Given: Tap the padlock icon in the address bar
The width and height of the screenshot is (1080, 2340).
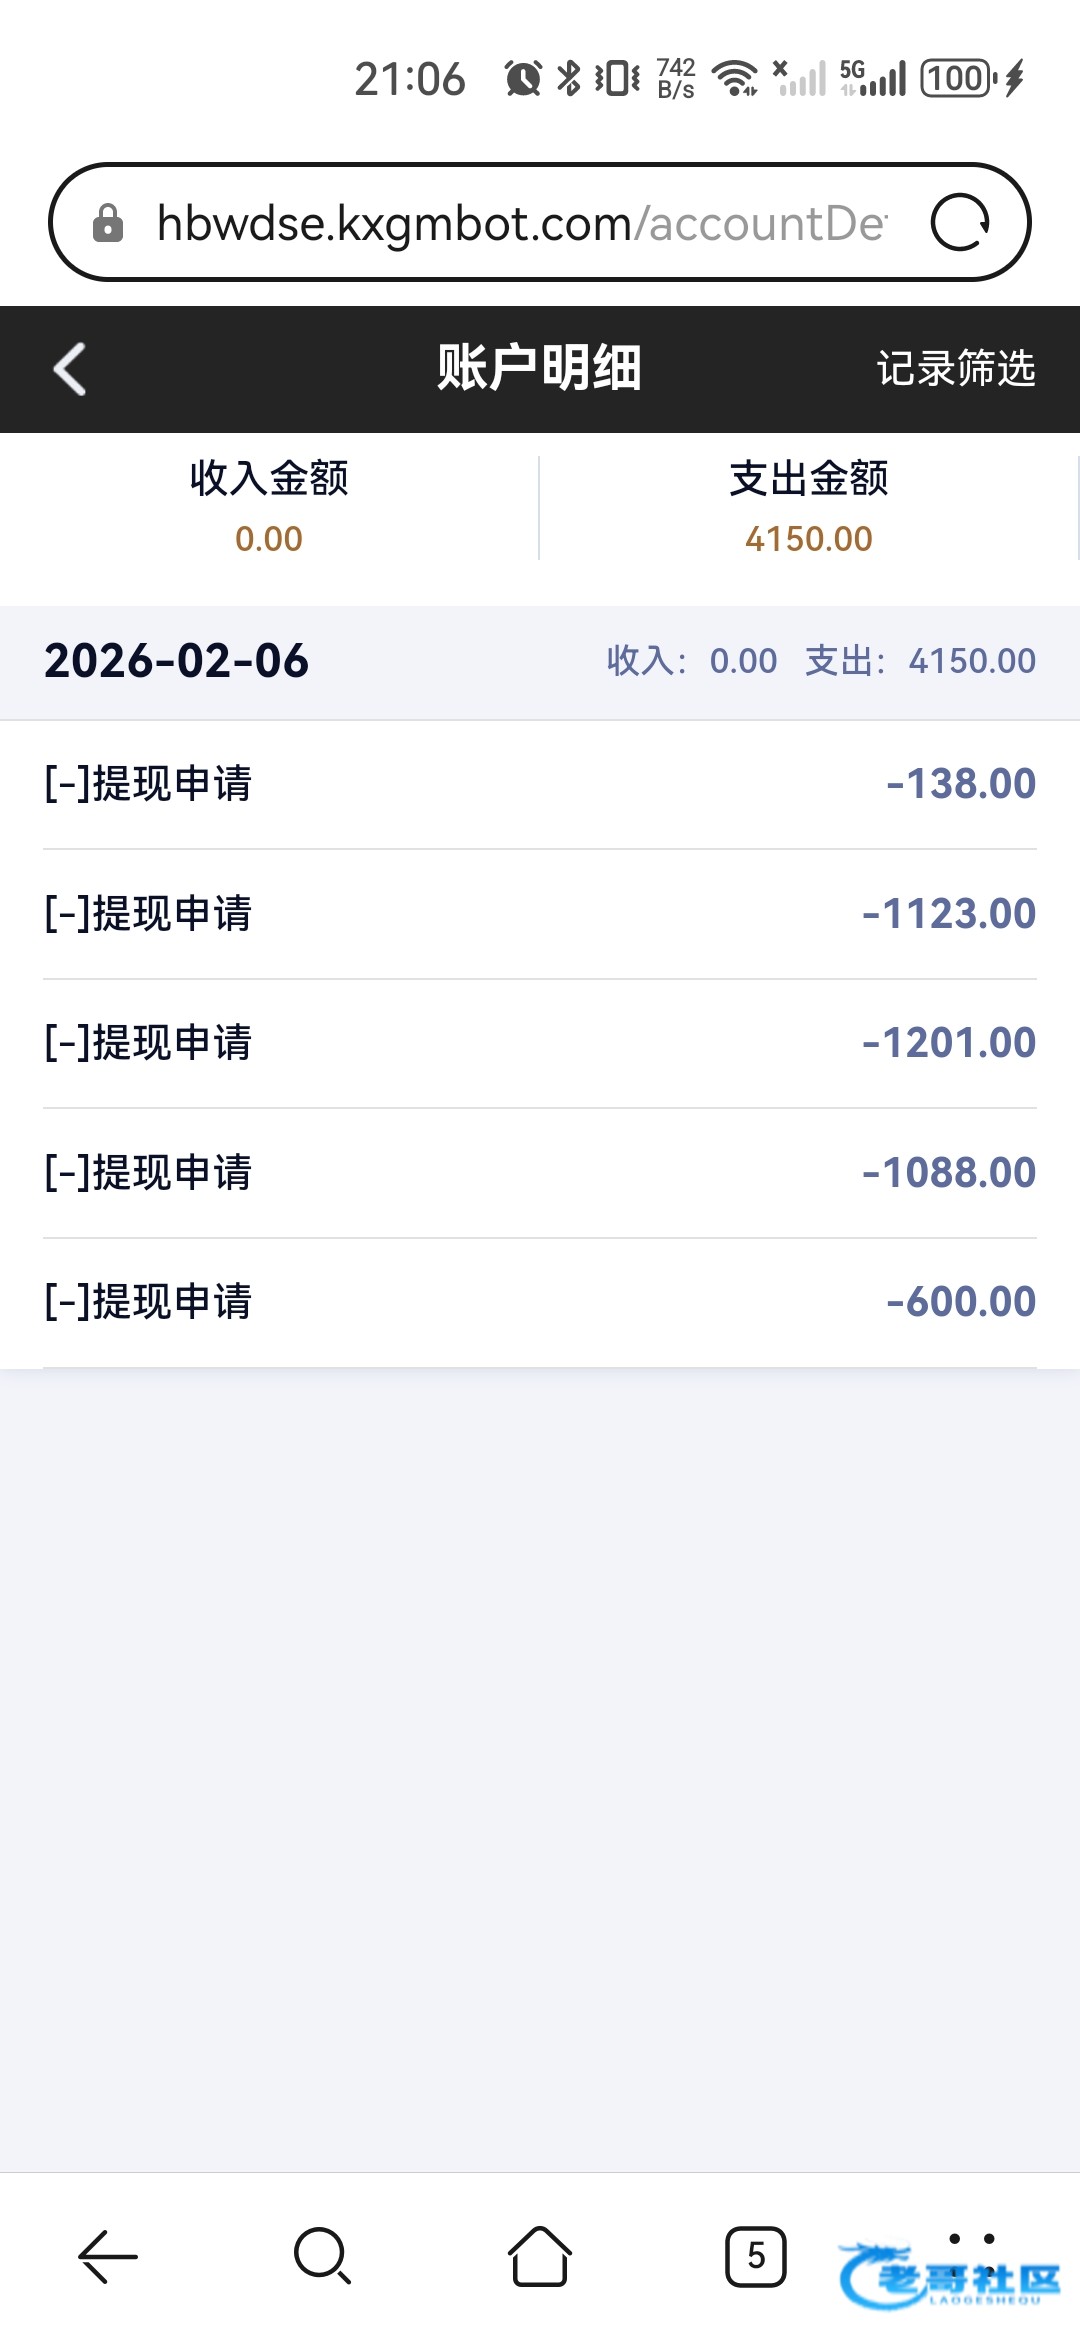Looking at the screenshot, I should click(x=108, y=223).
